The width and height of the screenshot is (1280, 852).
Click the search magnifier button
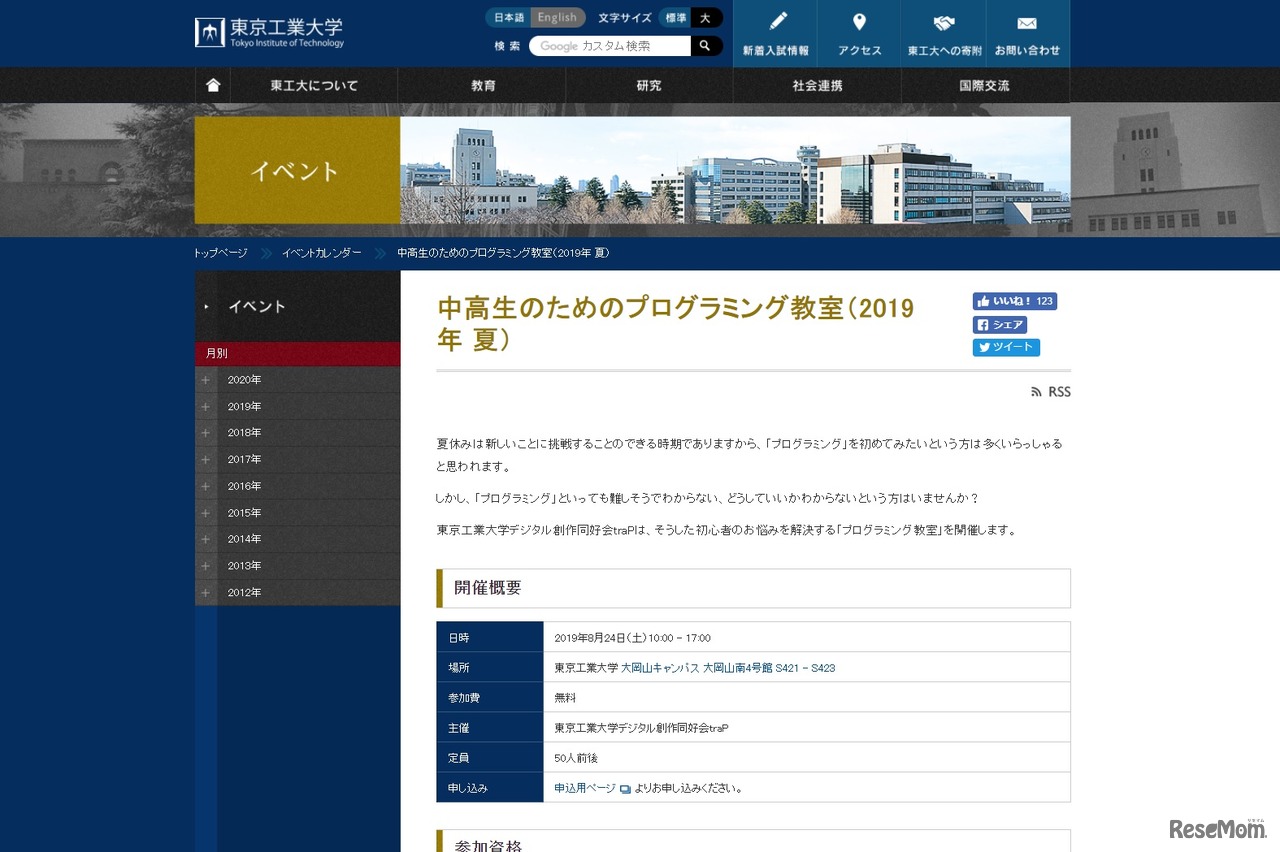(706, 46)
